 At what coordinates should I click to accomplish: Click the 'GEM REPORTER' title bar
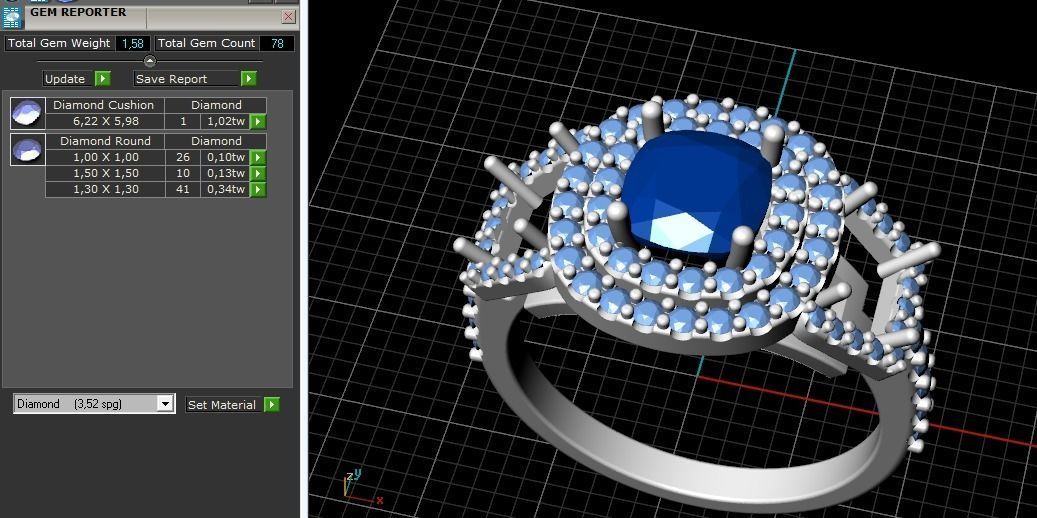tap(149, 17)
